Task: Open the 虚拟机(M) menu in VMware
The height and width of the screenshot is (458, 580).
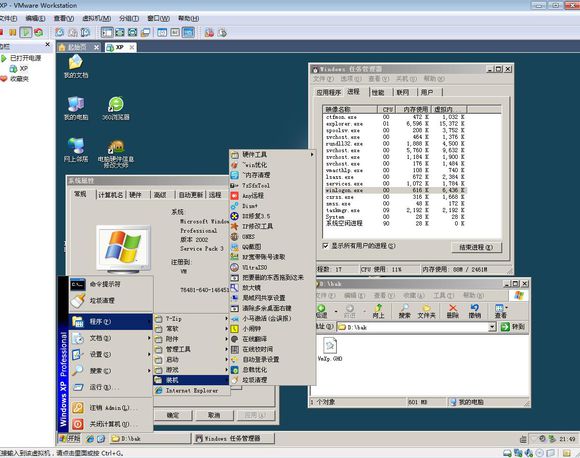Action: [x=97, y=18]
